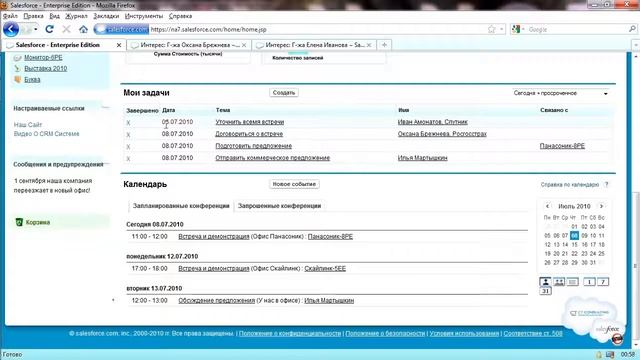Open the list all tabs dropdown

(x=636, y=45)
